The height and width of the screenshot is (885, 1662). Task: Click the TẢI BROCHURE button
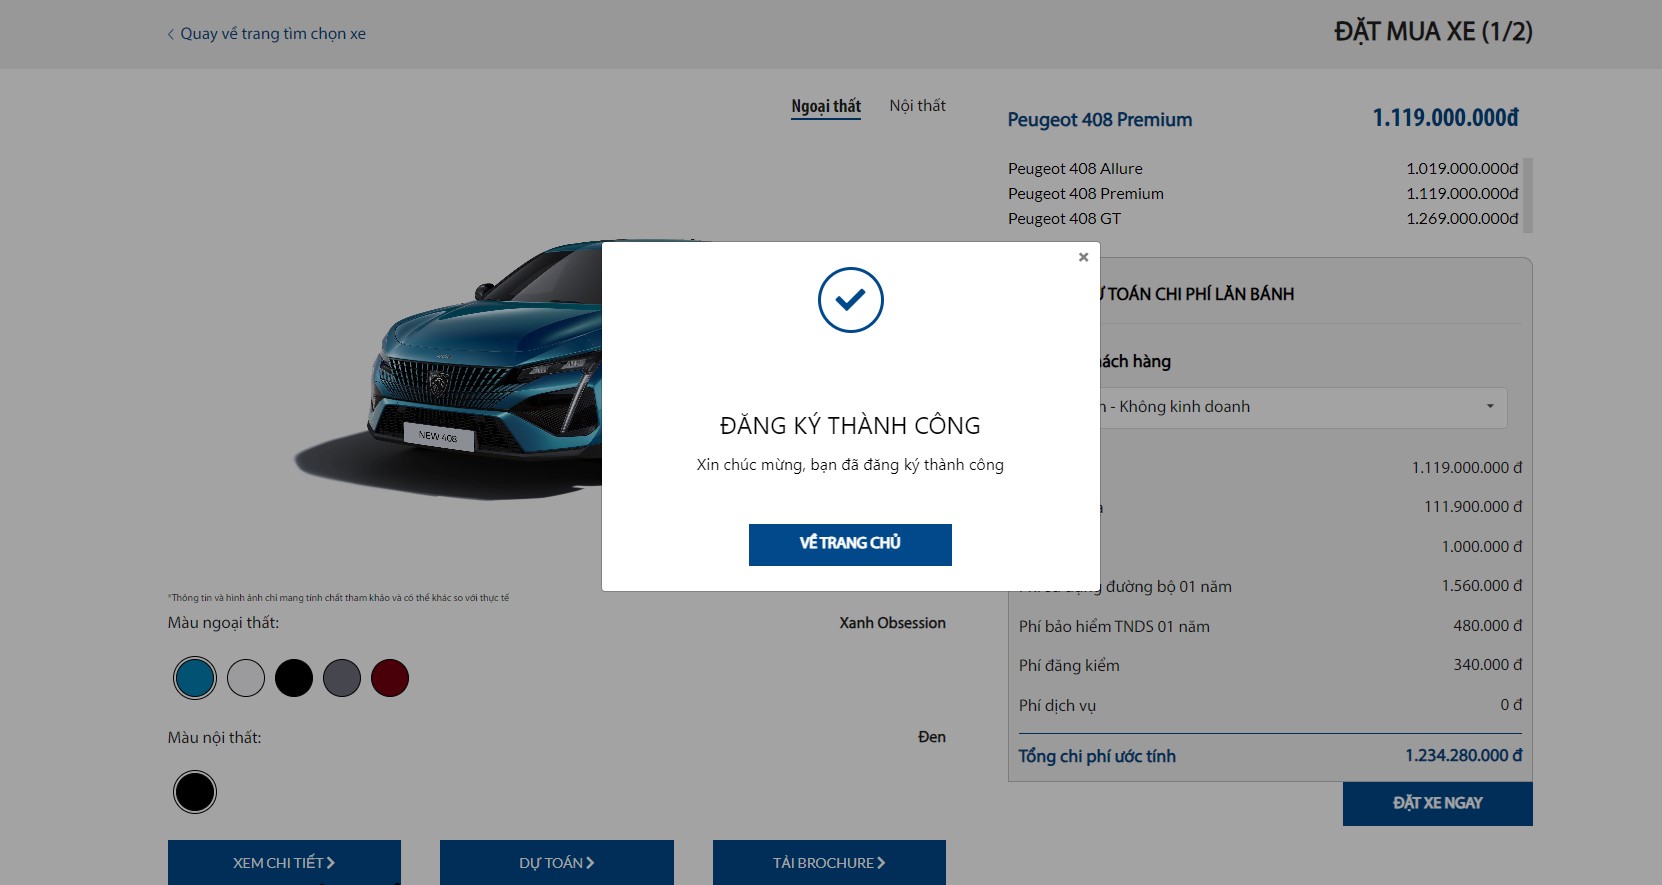click(x=829, y=862)
